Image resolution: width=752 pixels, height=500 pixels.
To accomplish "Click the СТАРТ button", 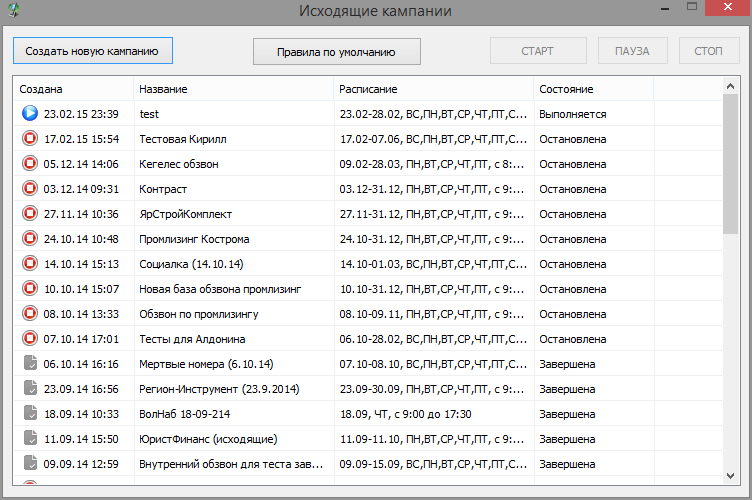I will (x=538, y=51).
